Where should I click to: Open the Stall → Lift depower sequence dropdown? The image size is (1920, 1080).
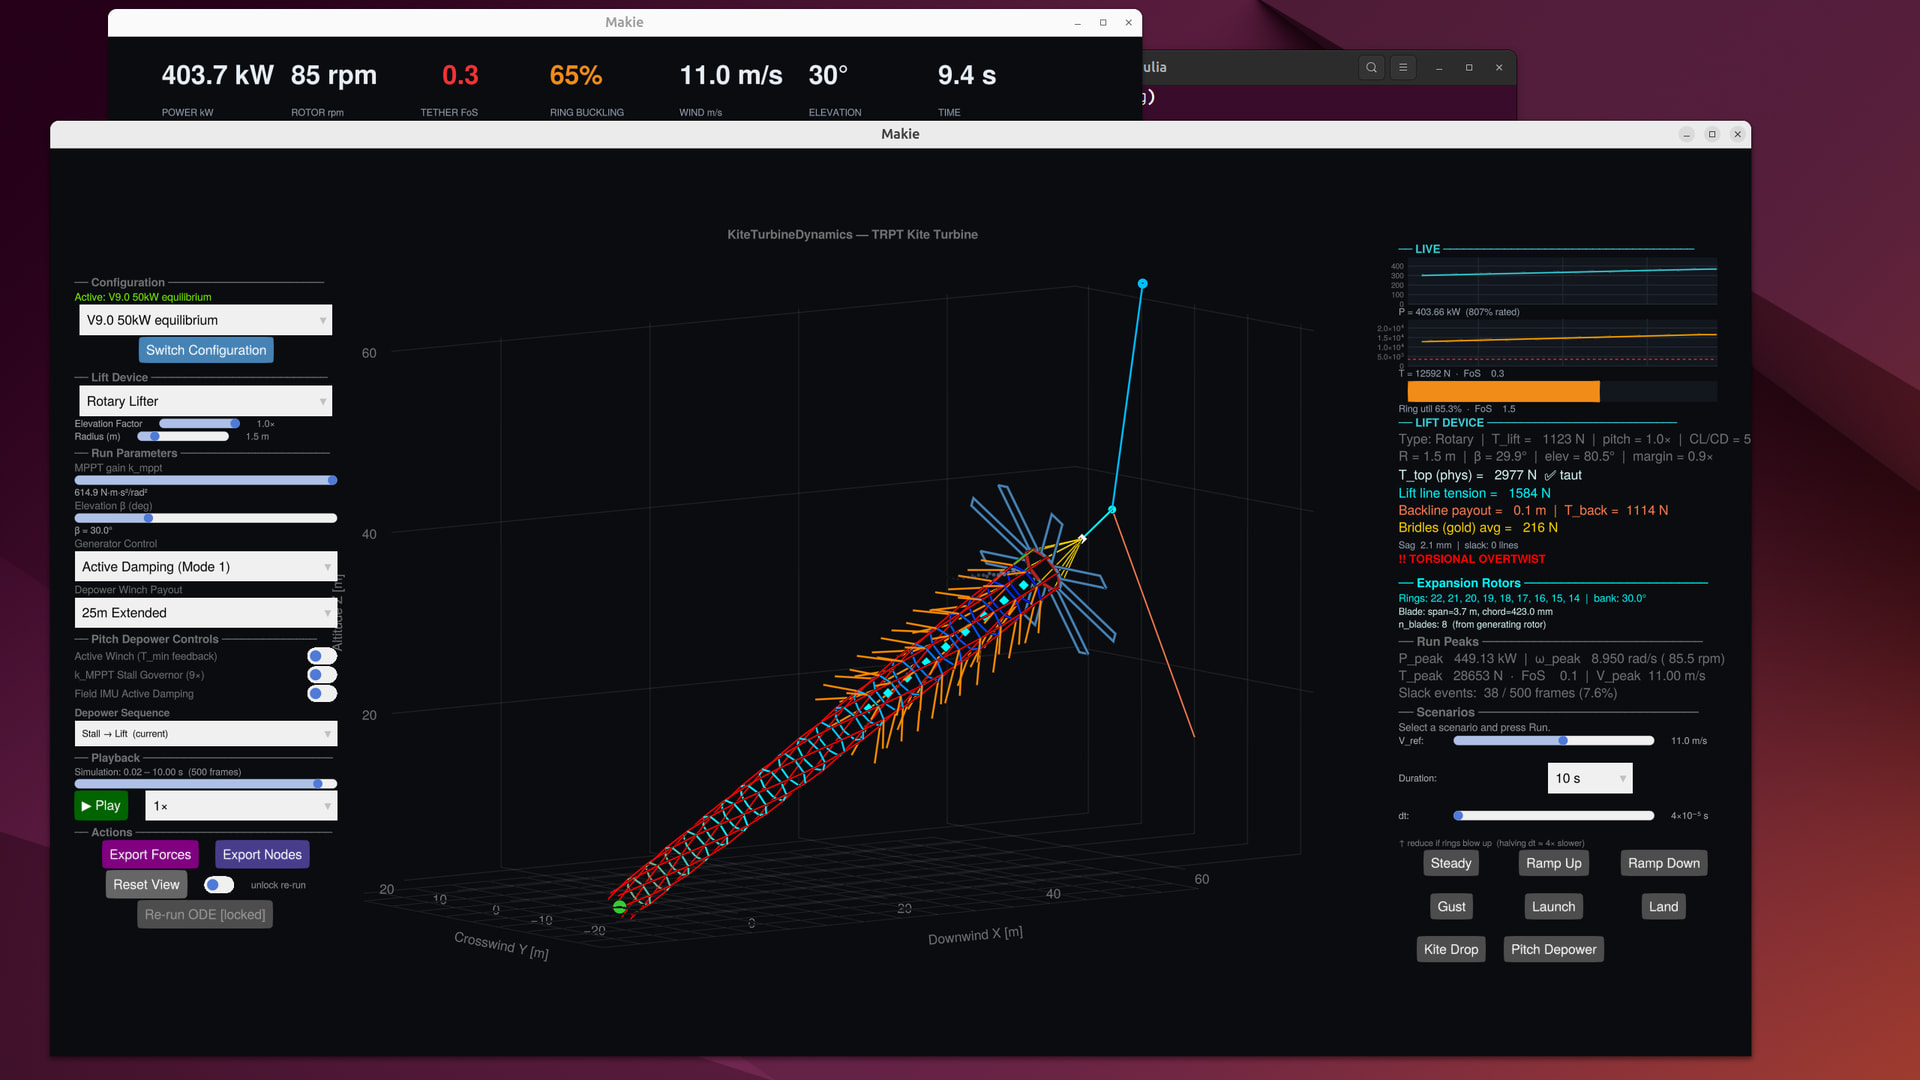tap(205, 734)
